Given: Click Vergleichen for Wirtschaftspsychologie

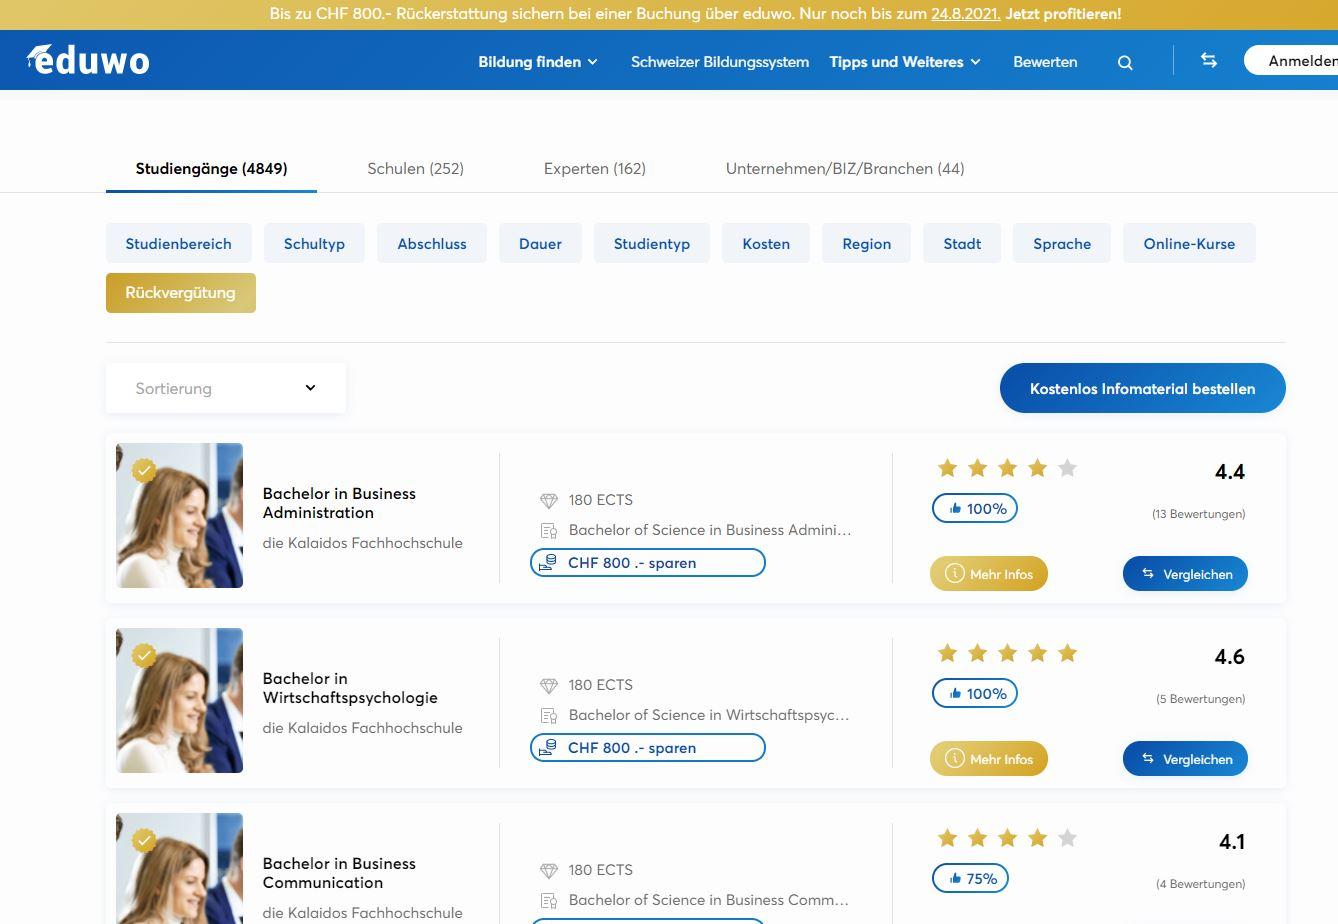Looking at the screenshot, I should 1185,759.
